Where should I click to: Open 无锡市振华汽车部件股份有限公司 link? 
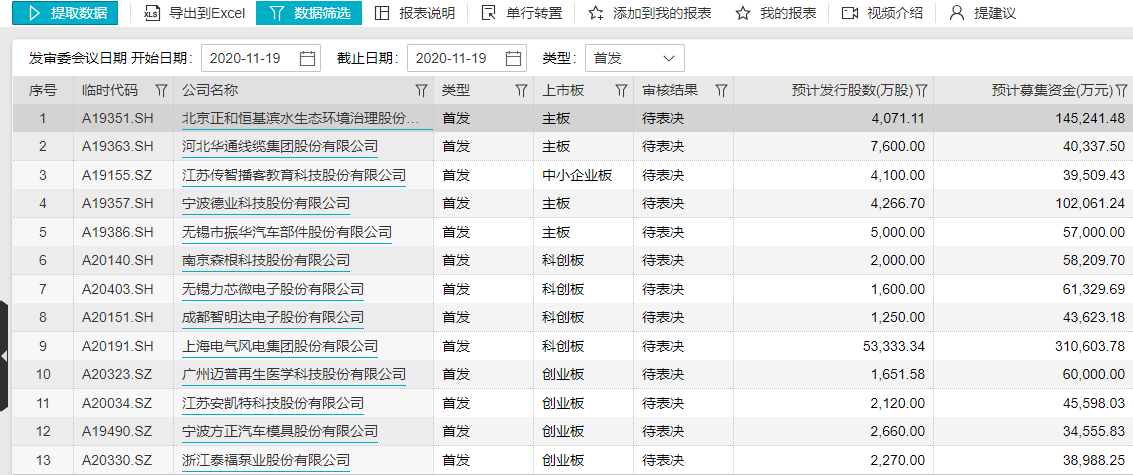tap(287, 232)
